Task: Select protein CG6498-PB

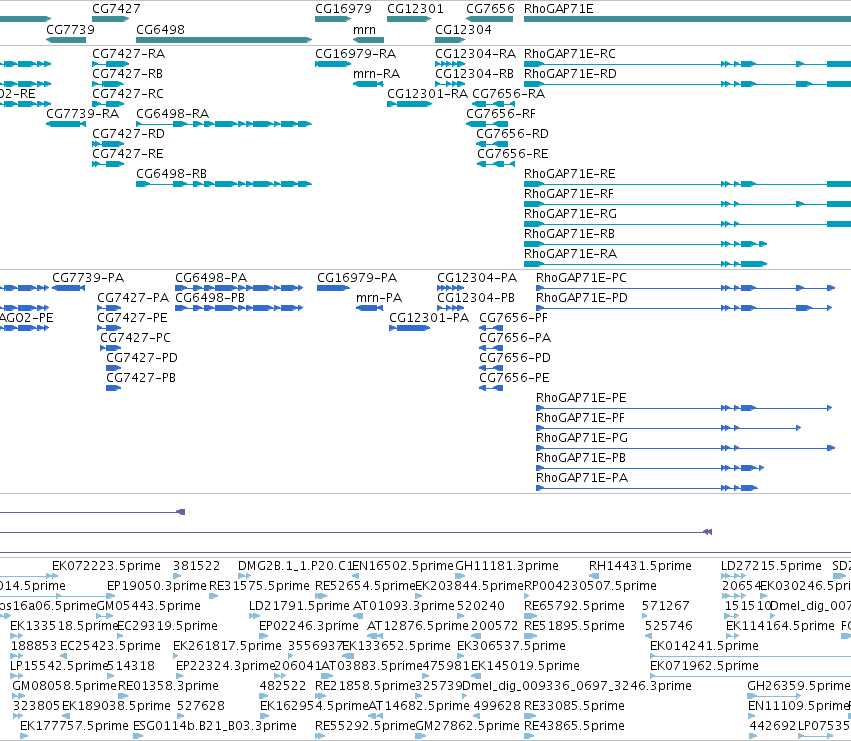Action: [x=209, y=298]
